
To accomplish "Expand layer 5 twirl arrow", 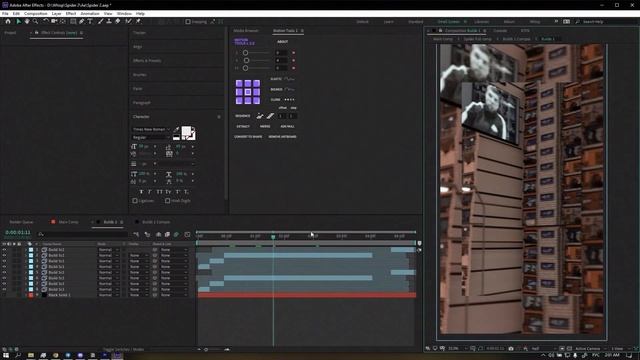I will click(26, 272).
